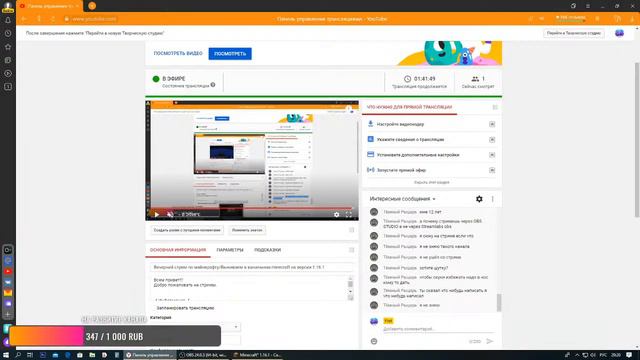Open mail shortcut in browser sidebar

pos(8,293)
